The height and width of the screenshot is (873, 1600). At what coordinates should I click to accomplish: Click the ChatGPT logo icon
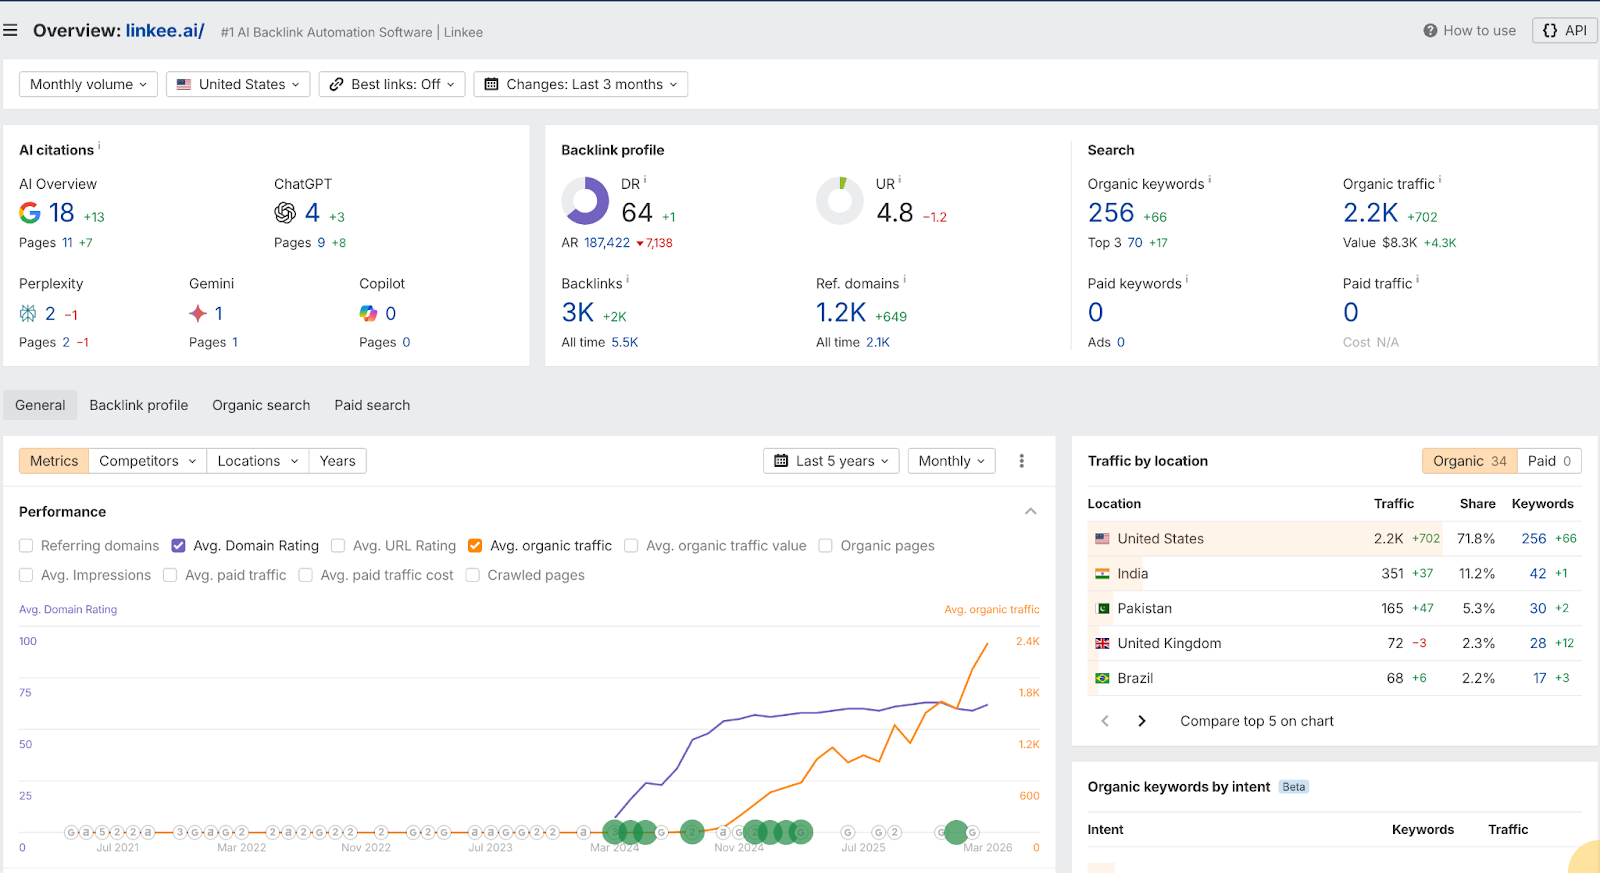285,213
